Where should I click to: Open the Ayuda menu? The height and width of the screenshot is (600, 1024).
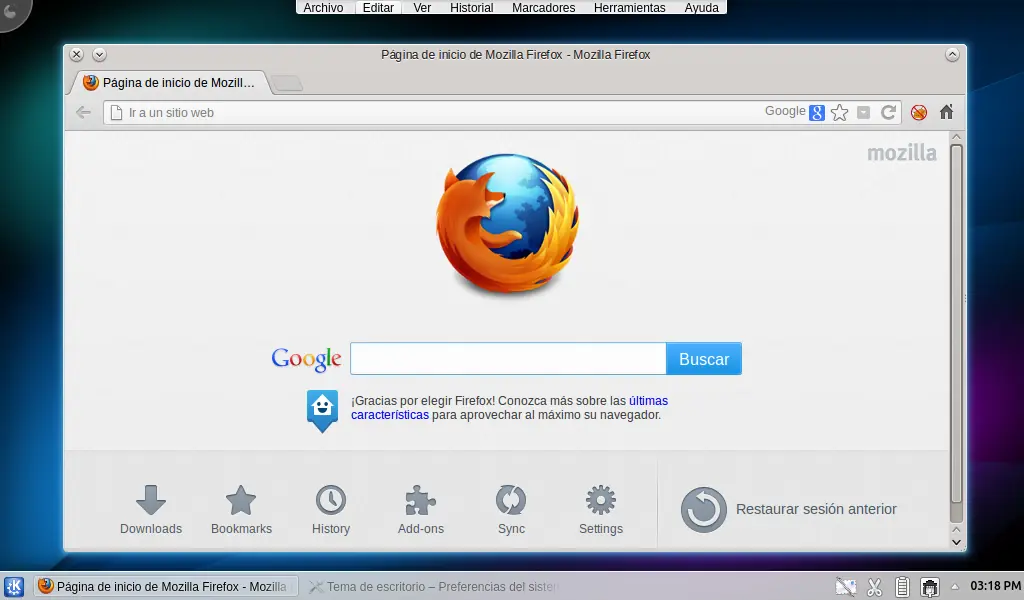701,8
